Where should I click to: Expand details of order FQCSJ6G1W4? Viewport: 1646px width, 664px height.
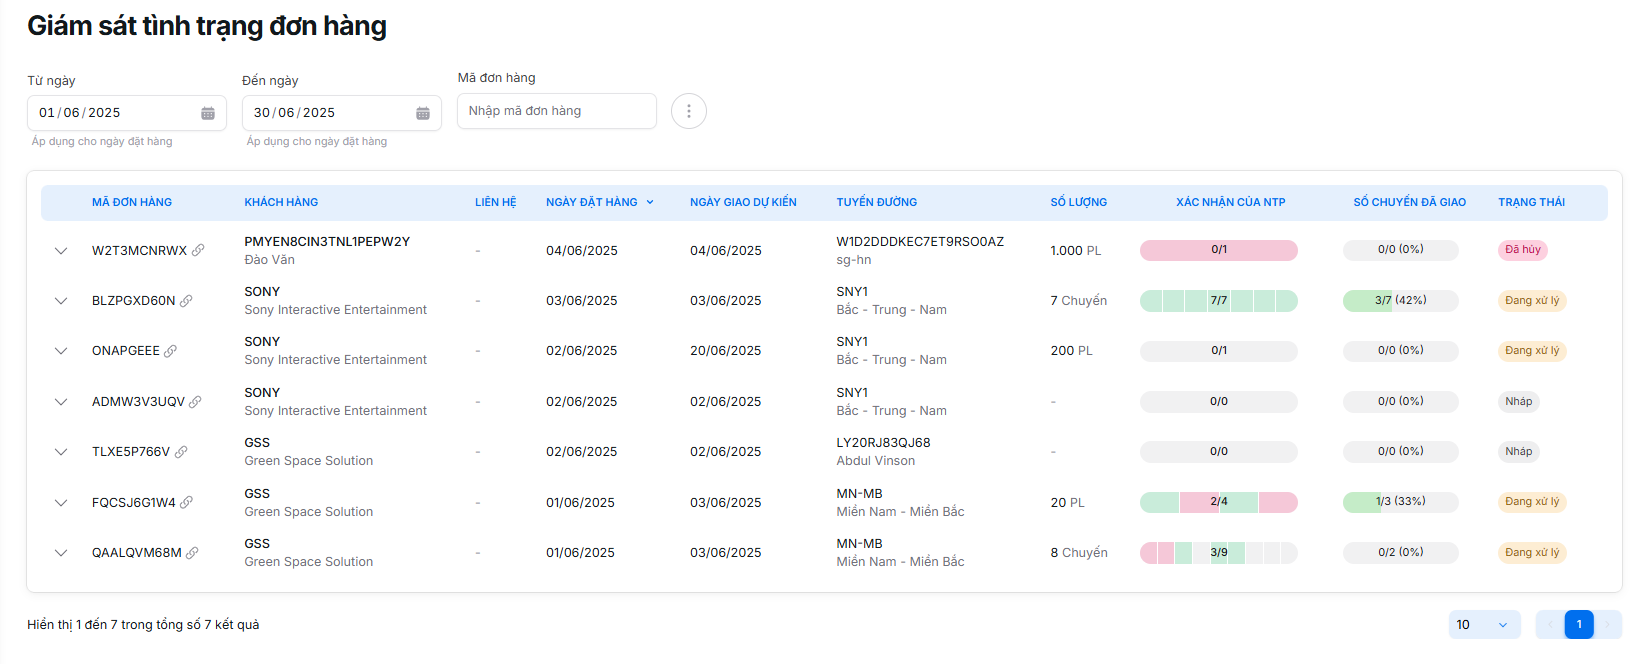(61, 503)
